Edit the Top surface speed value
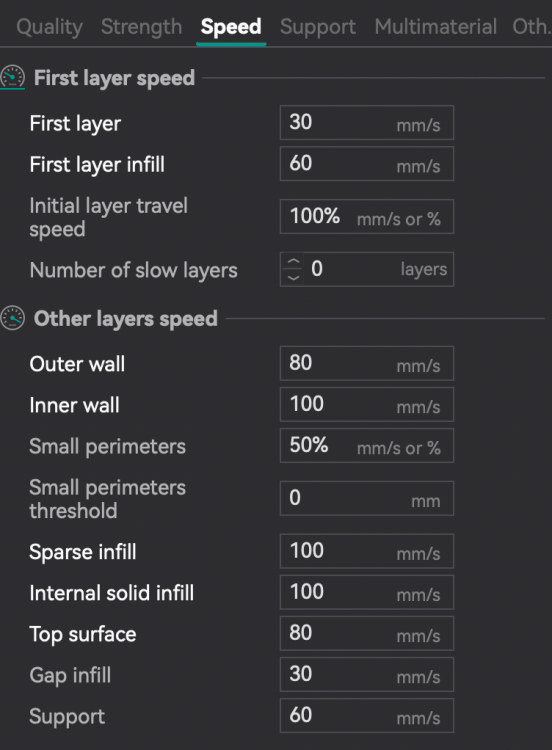The height and width of the screenshot is (750, 552). coord(367,634)
